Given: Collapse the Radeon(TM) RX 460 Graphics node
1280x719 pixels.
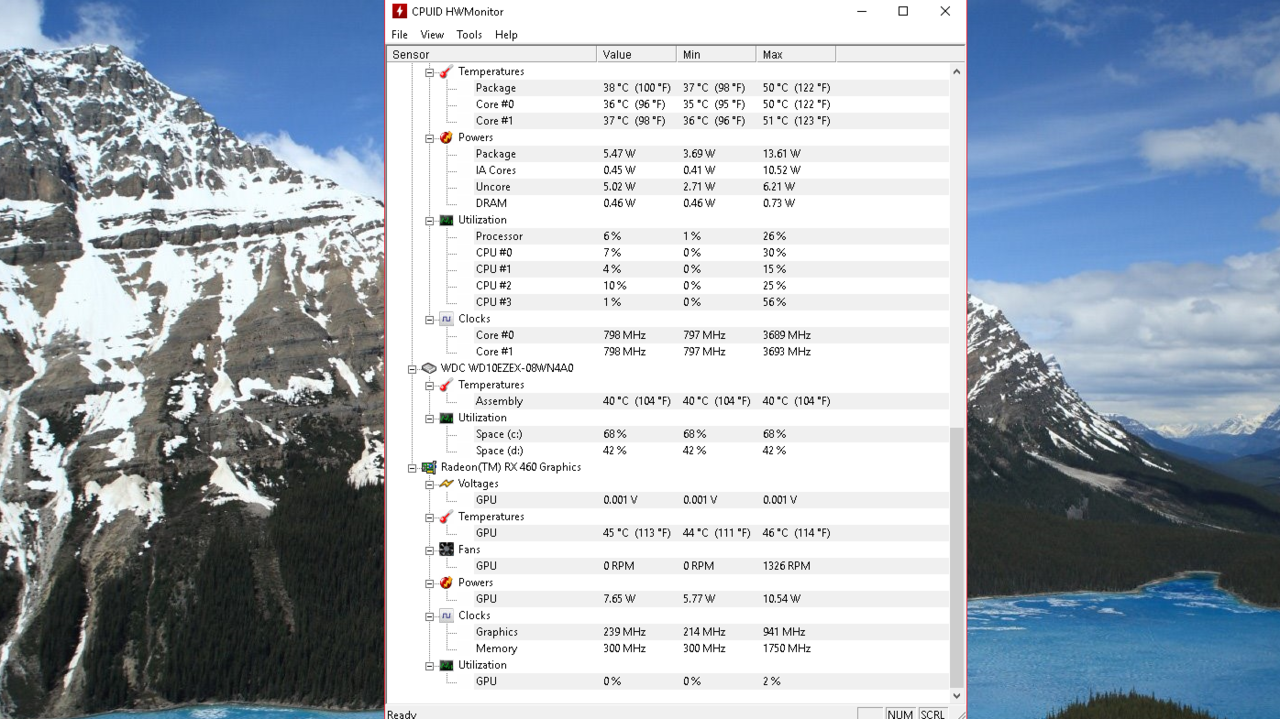Looking at the screenshot, I should pyautogui.click(x=412, y=468).
